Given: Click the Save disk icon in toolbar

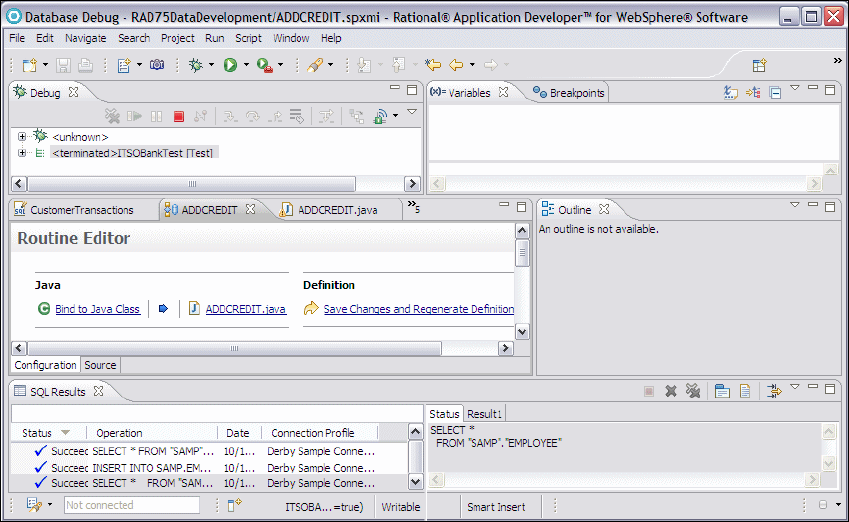Looking at the screenshot, I should 63,65.
